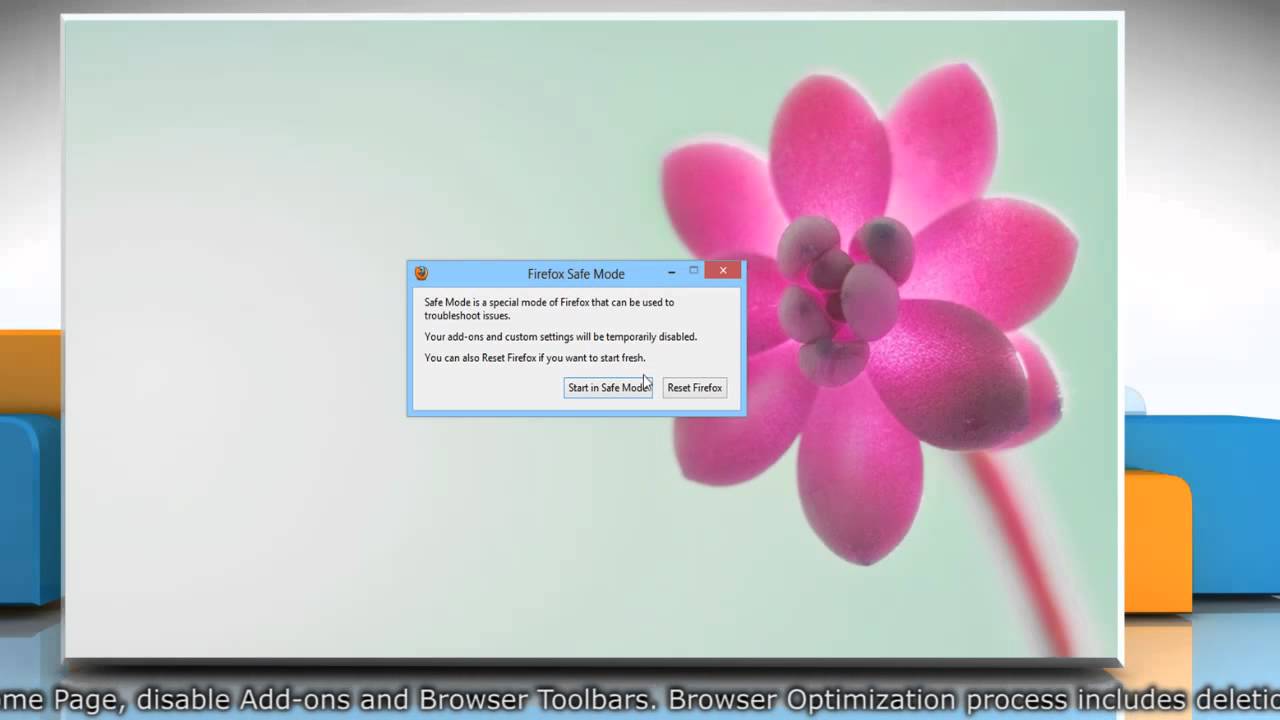Click the line 'You can also Reset Firefox if you want to start fresh.'
Screen dimensions: 1280x720
[x=535, y=358]
